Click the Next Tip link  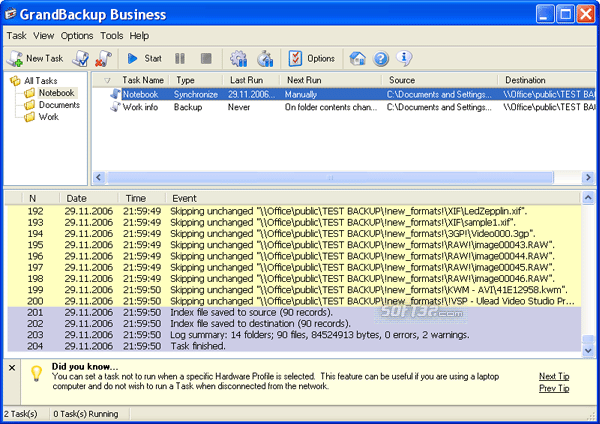(554, 377)
